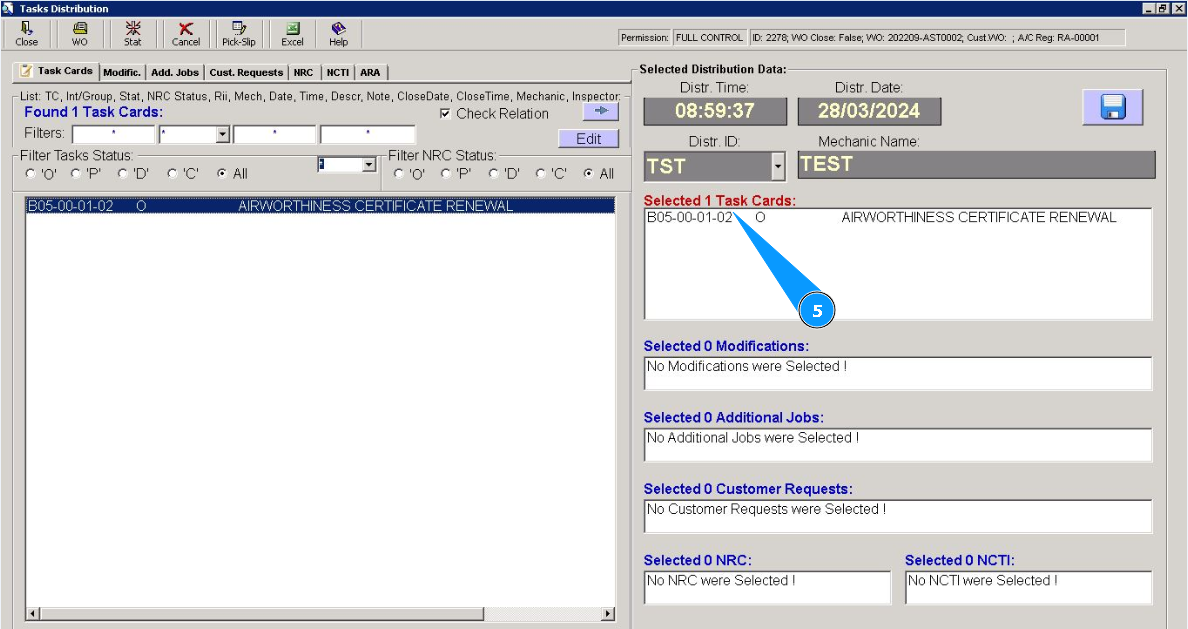Click the 'No NCTI were Selected !' box
This screenshot has width=1188, height=629.
click(1029, 587)
